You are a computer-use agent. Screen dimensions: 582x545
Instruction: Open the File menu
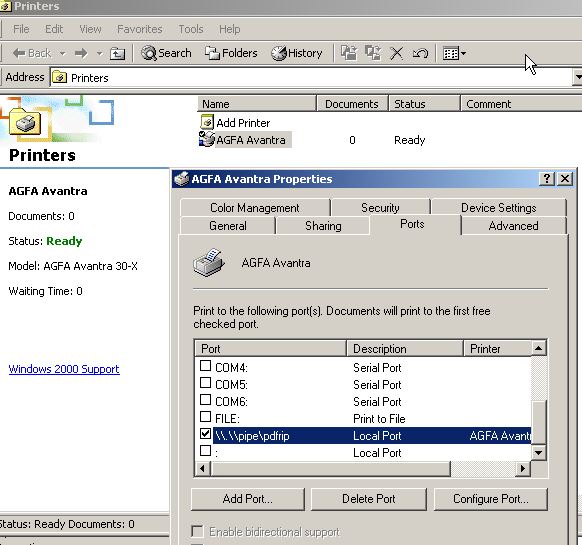pos(21,29)
